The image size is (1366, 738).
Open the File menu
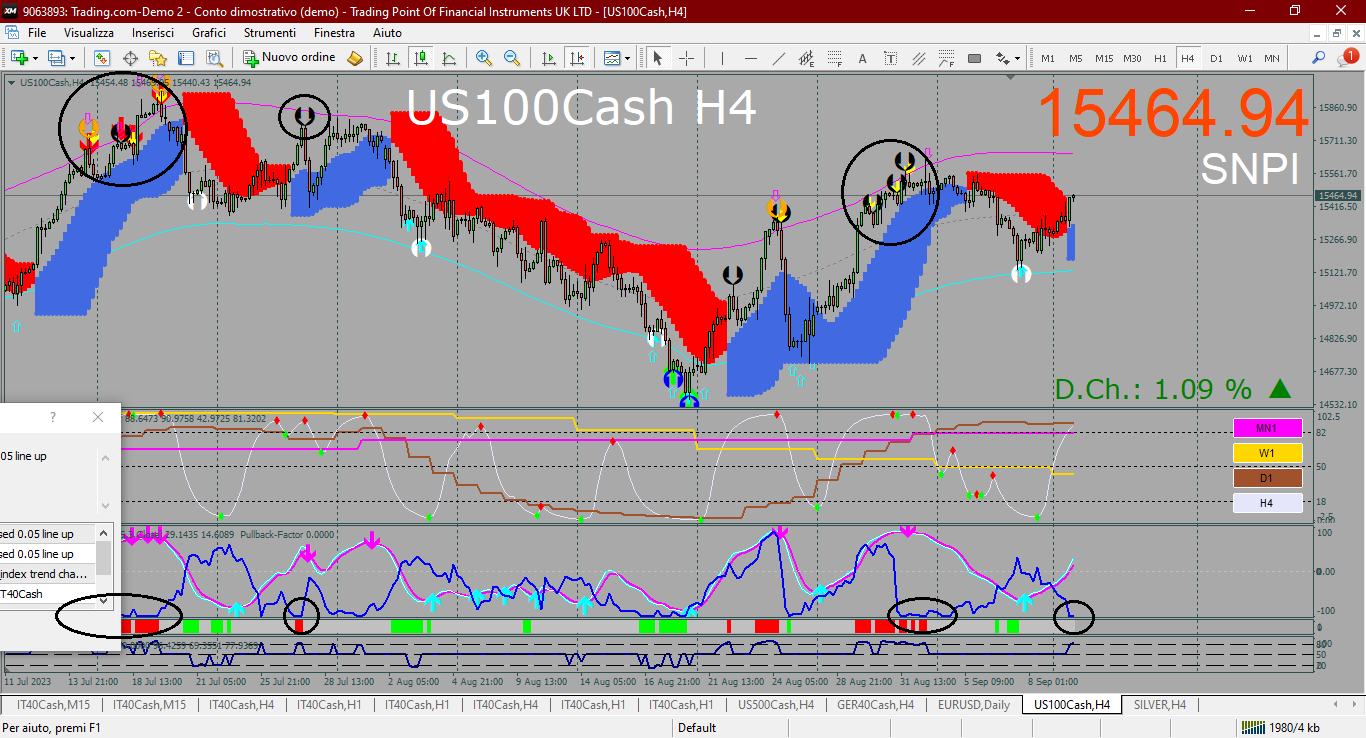(x=37, y=33)
